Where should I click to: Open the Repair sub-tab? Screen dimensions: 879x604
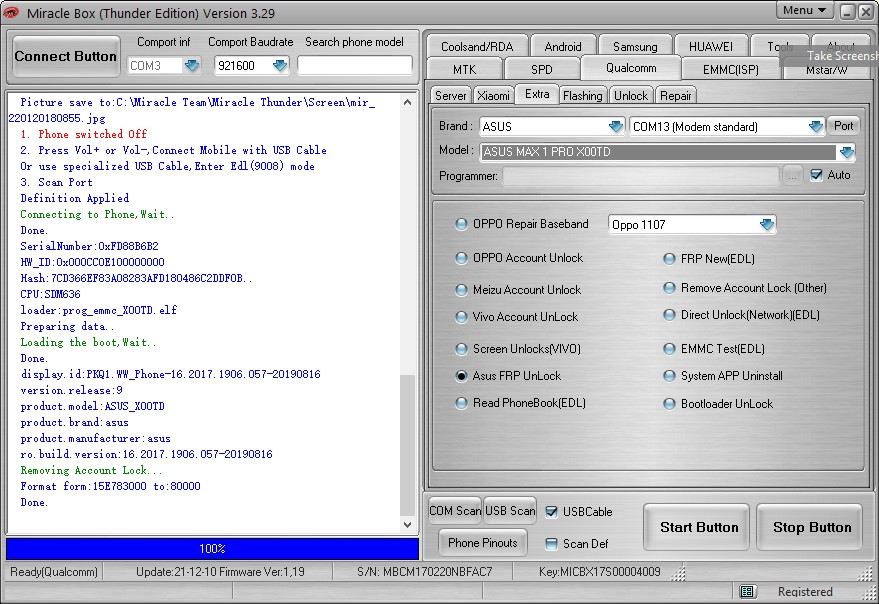point(676,96)
